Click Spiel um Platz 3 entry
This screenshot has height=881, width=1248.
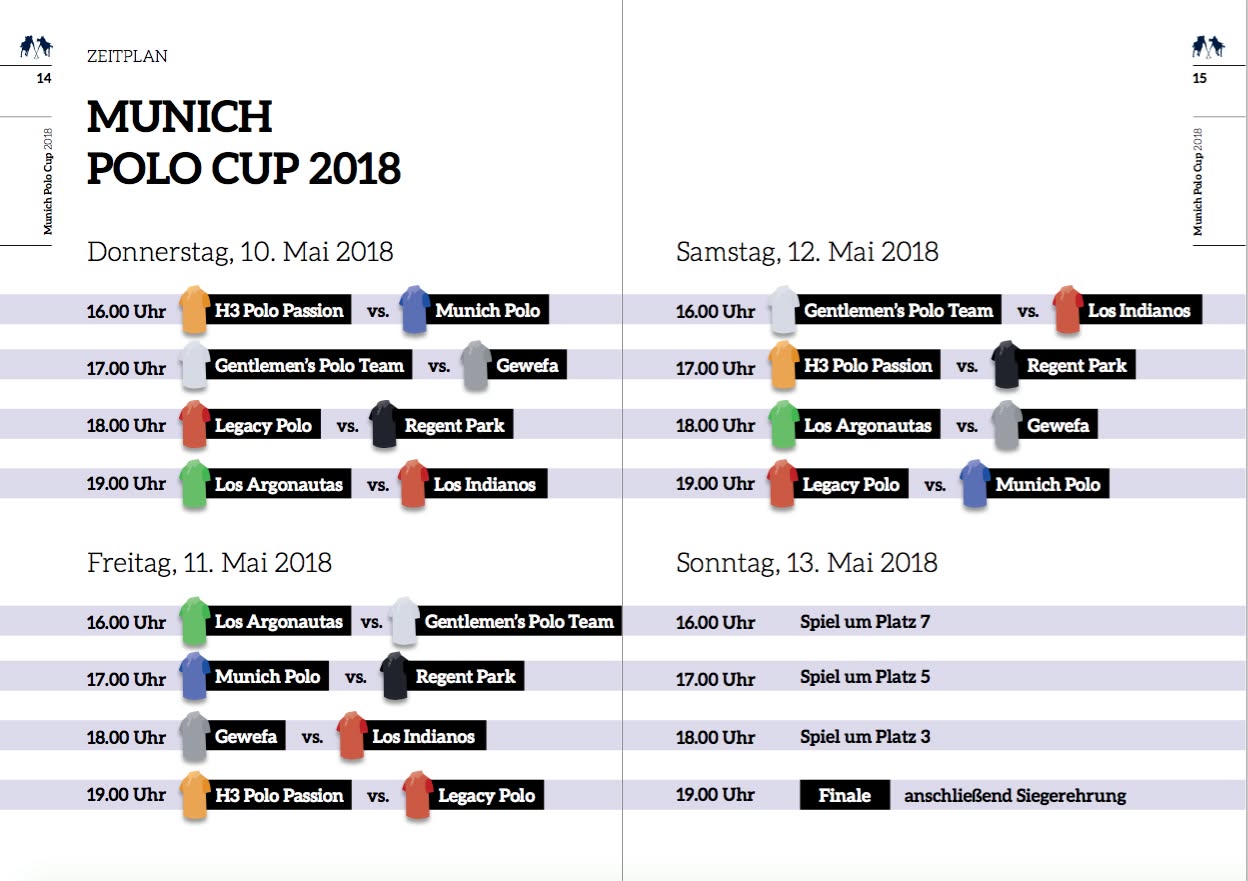click(x=865, y=737)
